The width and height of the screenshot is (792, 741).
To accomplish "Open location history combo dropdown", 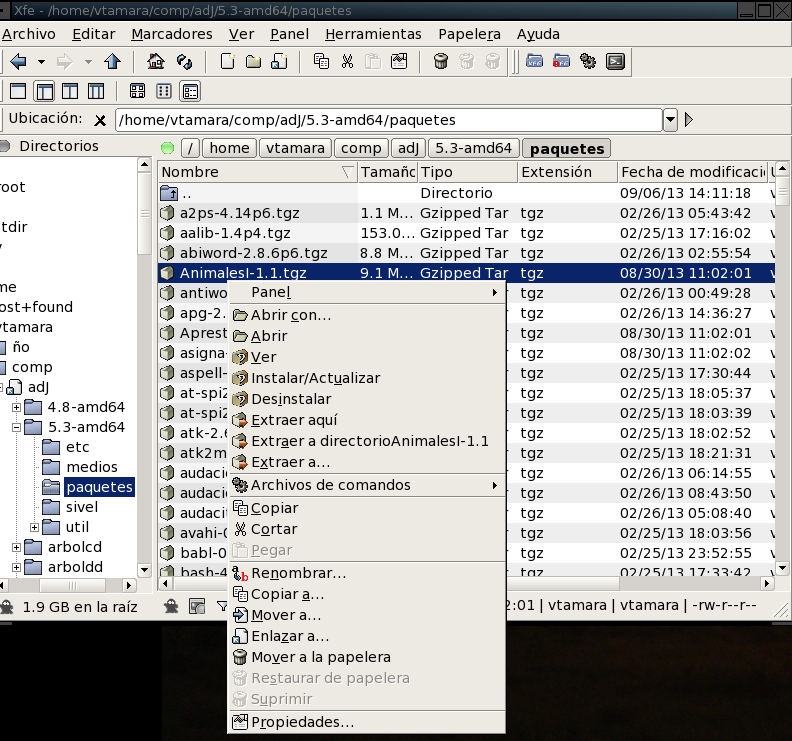I will tap(670, 120).
